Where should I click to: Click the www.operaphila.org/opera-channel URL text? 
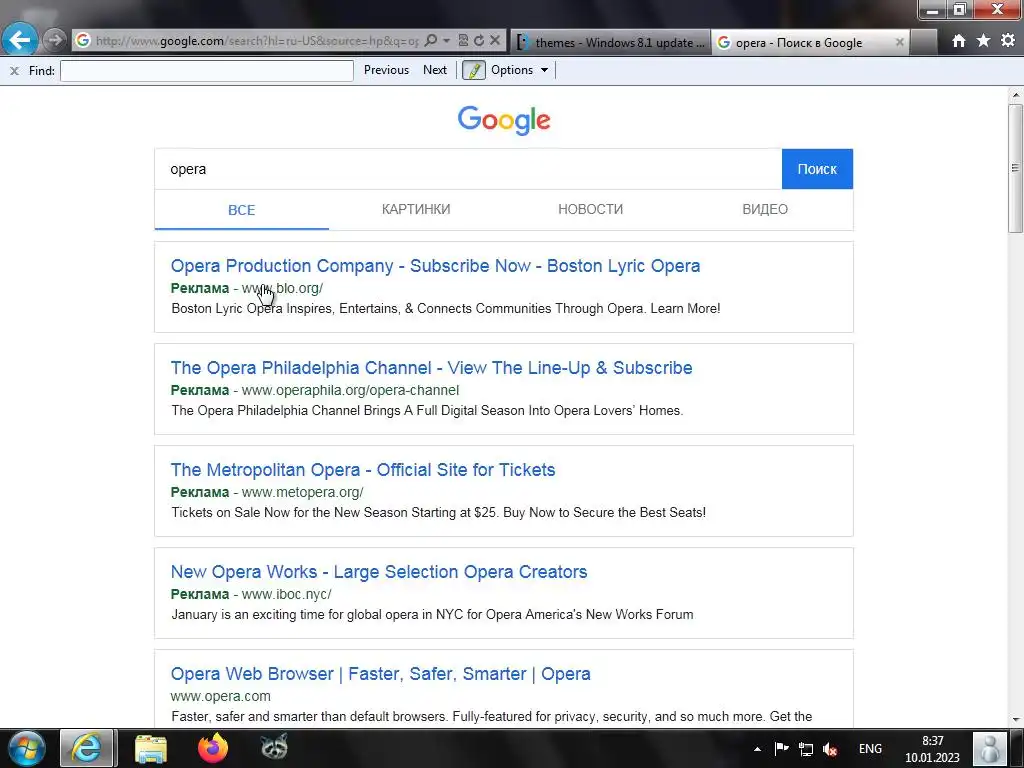(350, 390)
